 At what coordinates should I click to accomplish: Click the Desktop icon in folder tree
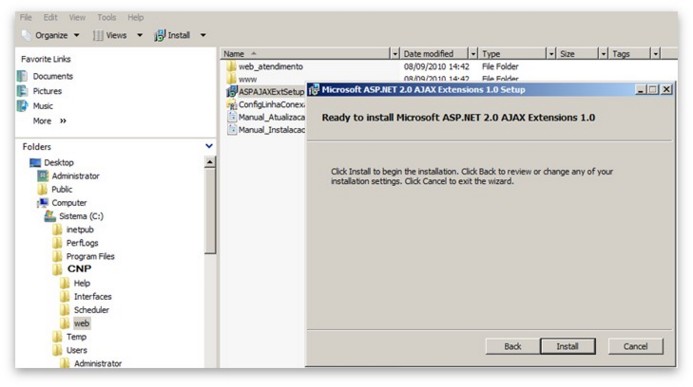35,163
